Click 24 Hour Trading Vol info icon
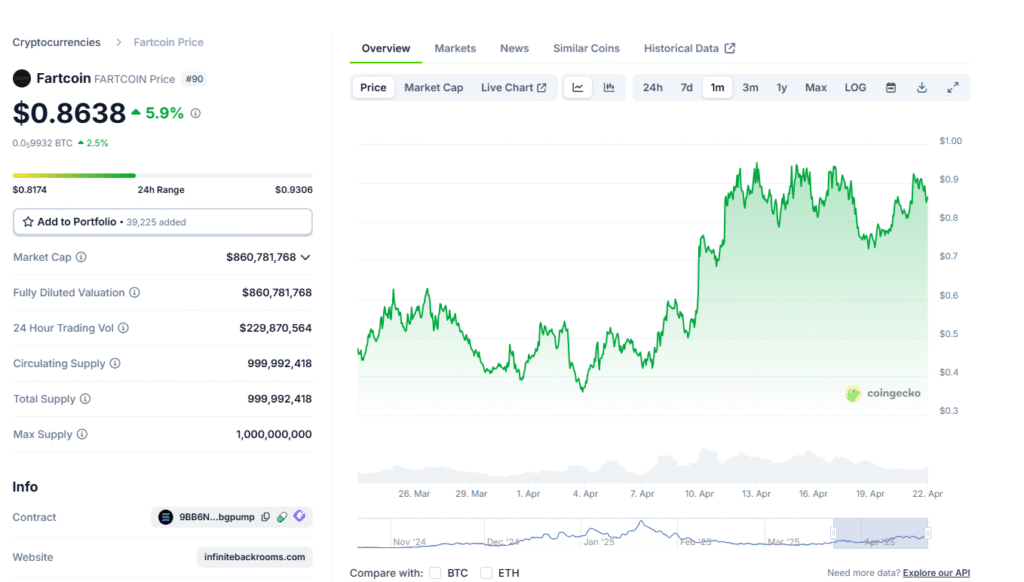This screenshot has width=1024, height=582. click(x=123, y=328)
